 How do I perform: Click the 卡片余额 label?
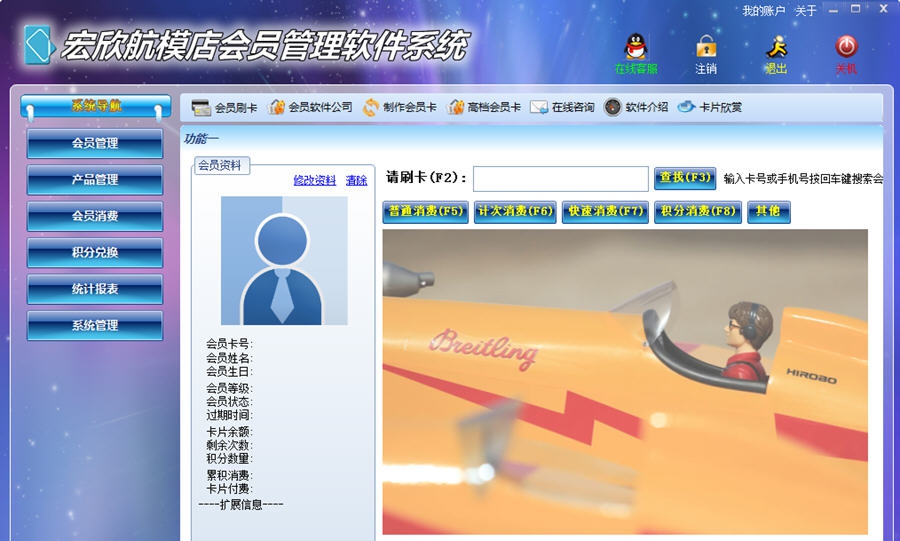pos(229,432)
